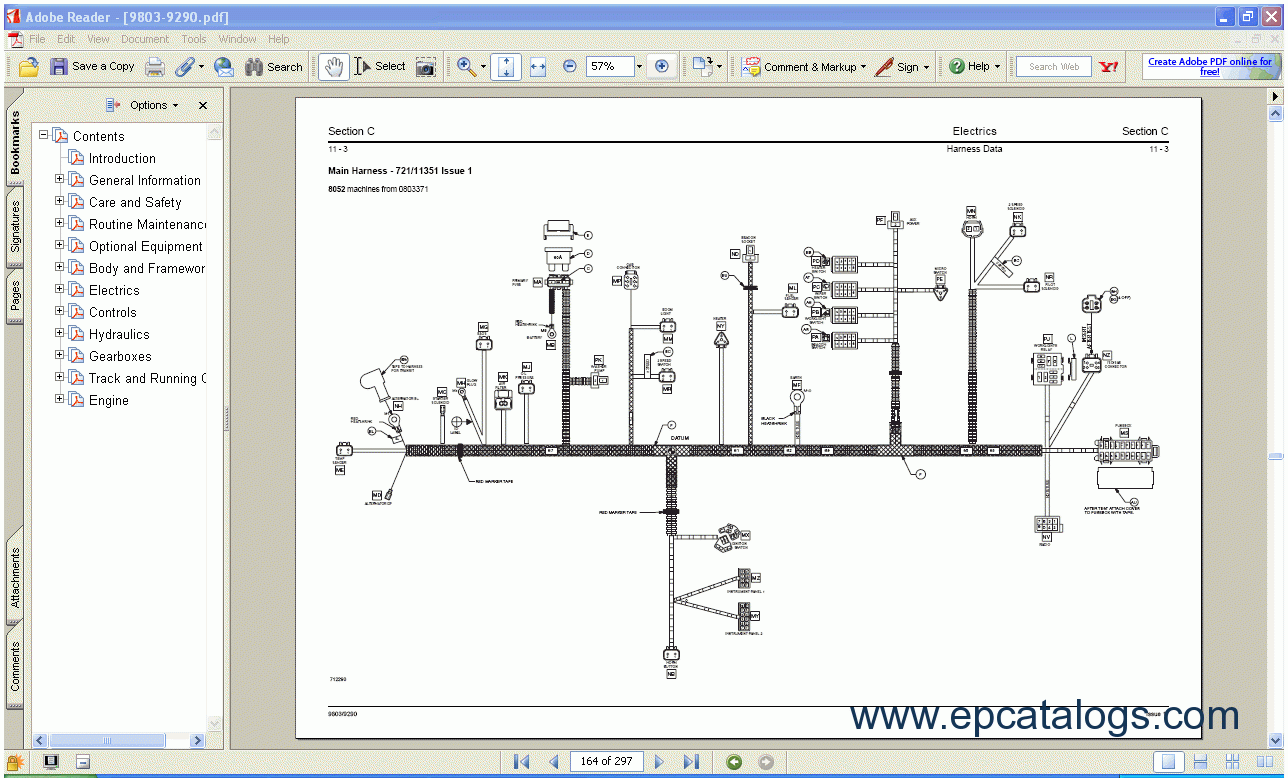Switch to Facing pages layout
This screenshot has height=778, width=1288.
pos(1265,762)
